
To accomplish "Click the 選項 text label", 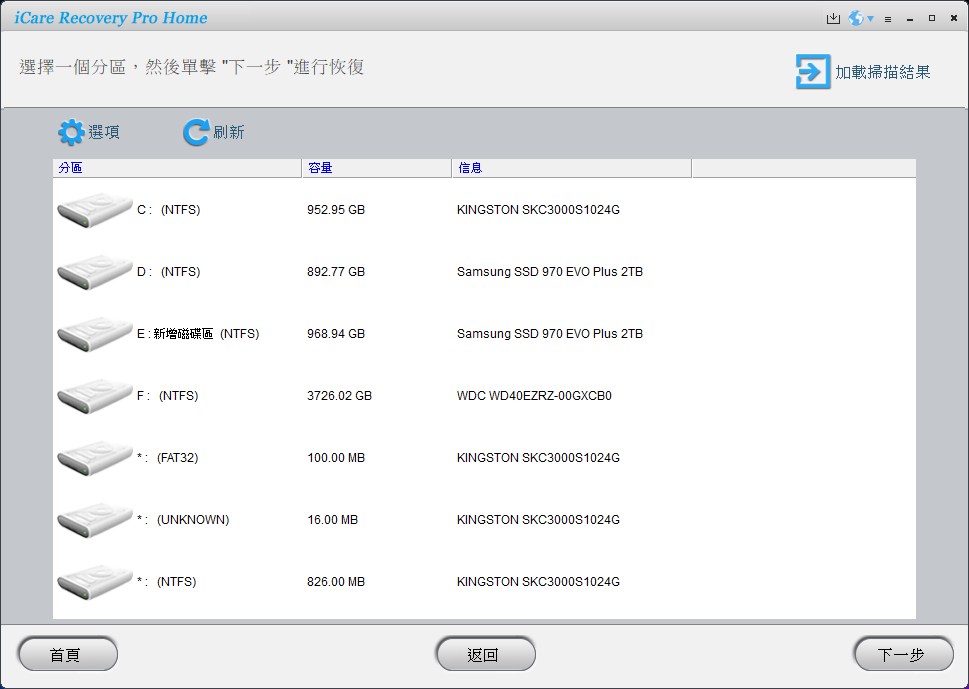I will 104,132.
